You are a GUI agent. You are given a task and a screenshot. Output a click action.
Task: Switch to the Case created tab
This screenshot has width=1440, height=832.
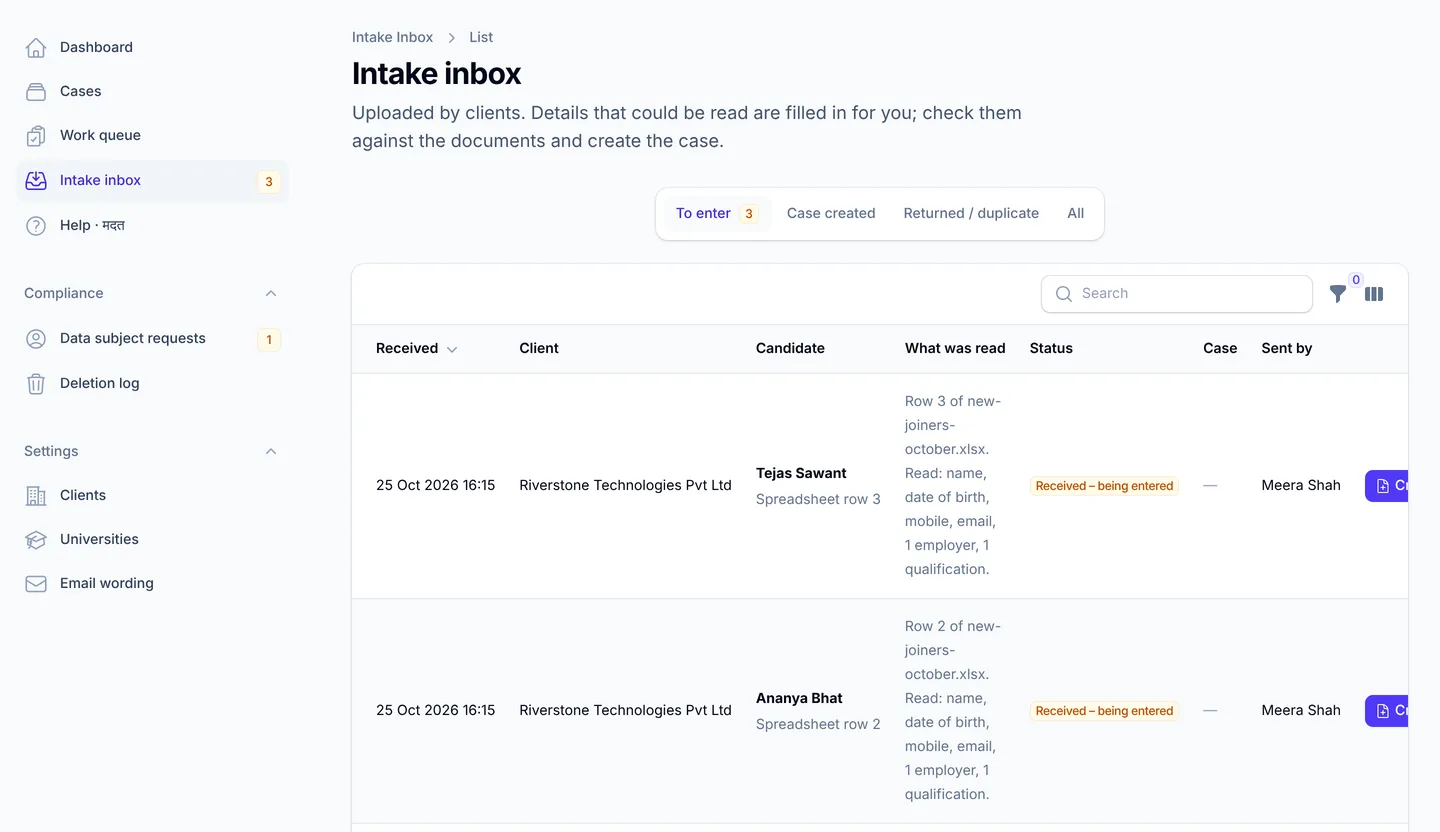[x=831, y=213]
